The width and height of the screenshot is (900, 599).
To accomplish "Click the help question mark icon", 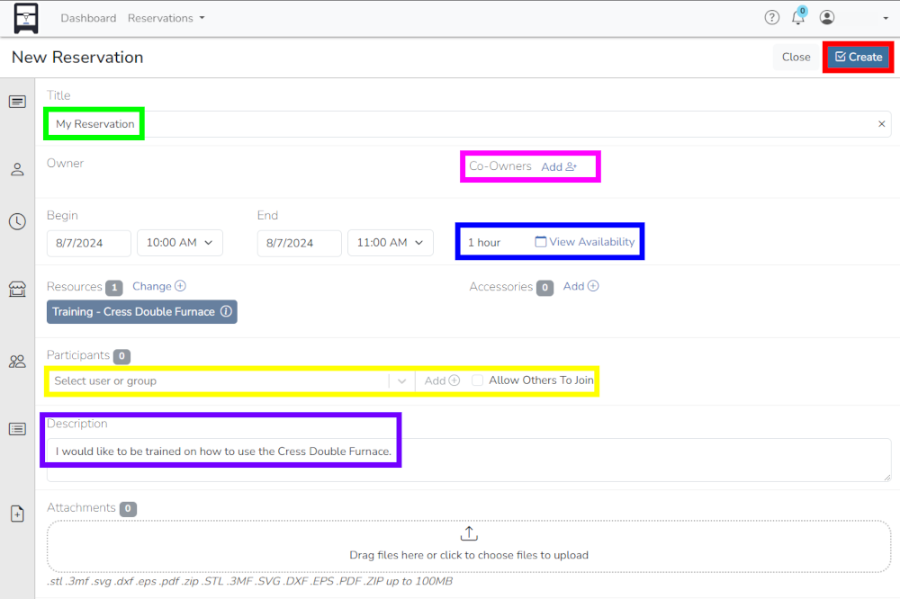I will coord(771,18).
